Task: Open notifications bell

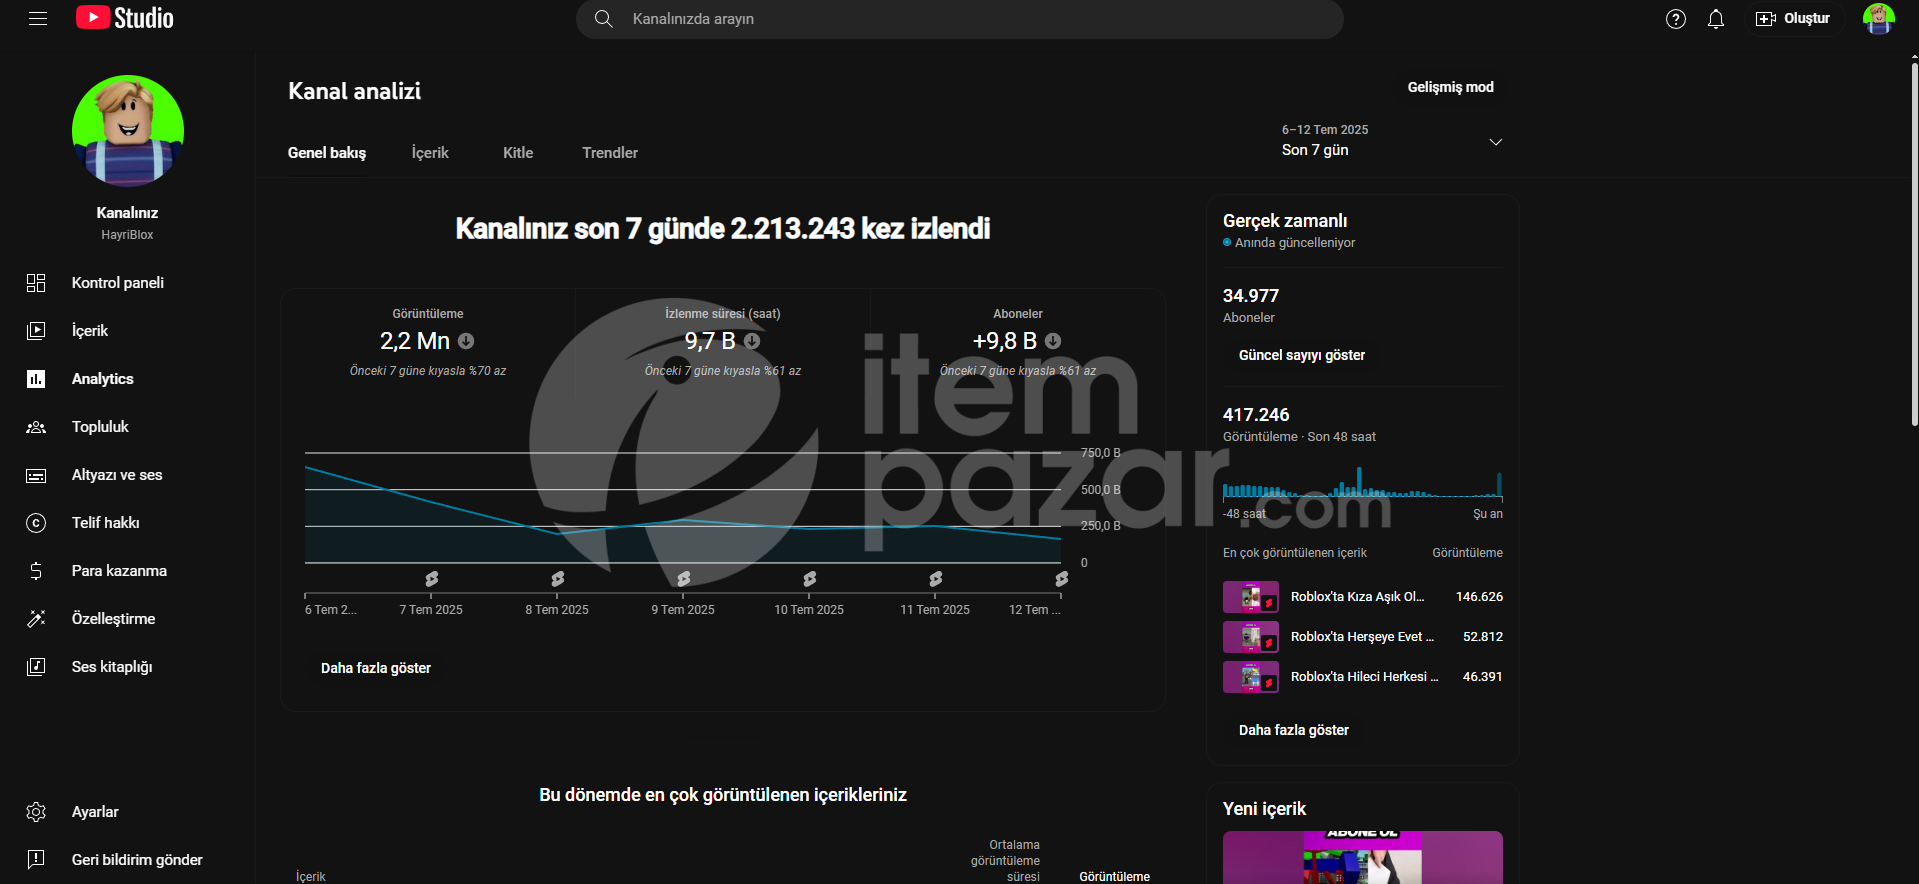Action: click(x=1716, y=19)
